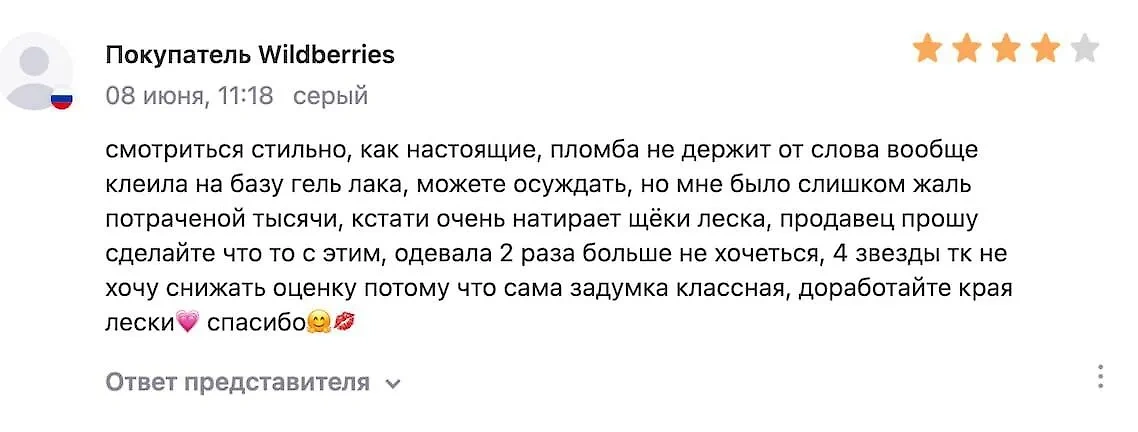Click the first orange rating star

pyautogui.click(x=927, y=48)
